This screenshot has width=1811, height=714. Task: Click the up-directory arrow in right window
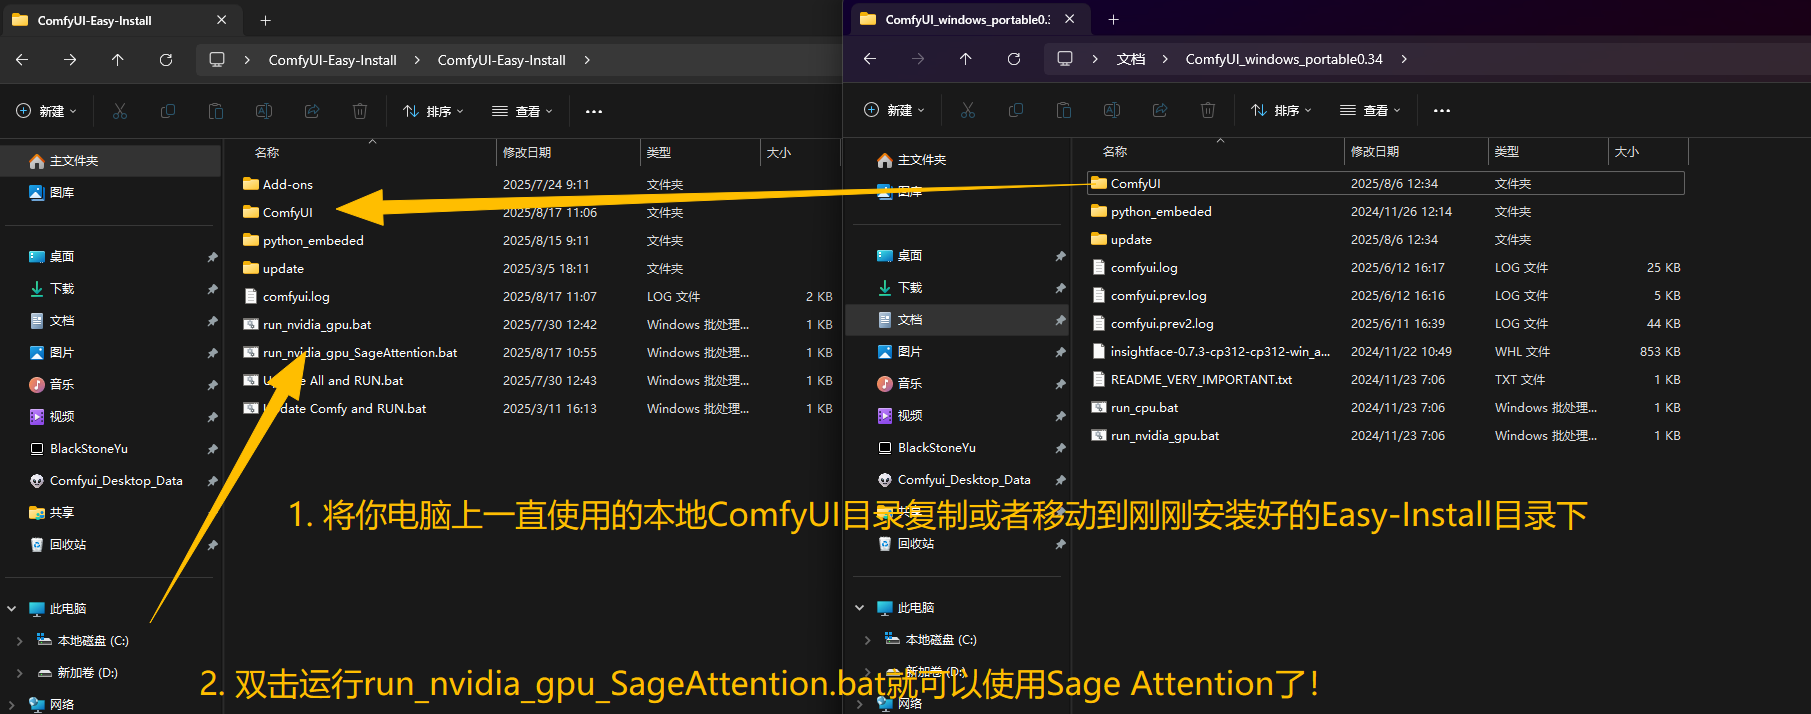(x=965, y=59)
